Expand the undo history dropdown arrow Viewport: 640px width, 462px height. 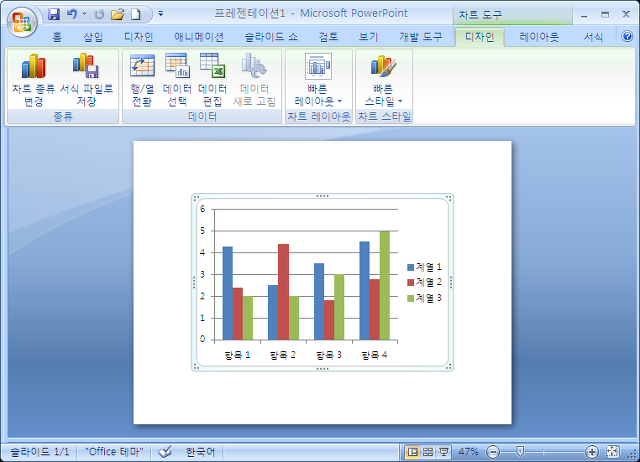84,14
